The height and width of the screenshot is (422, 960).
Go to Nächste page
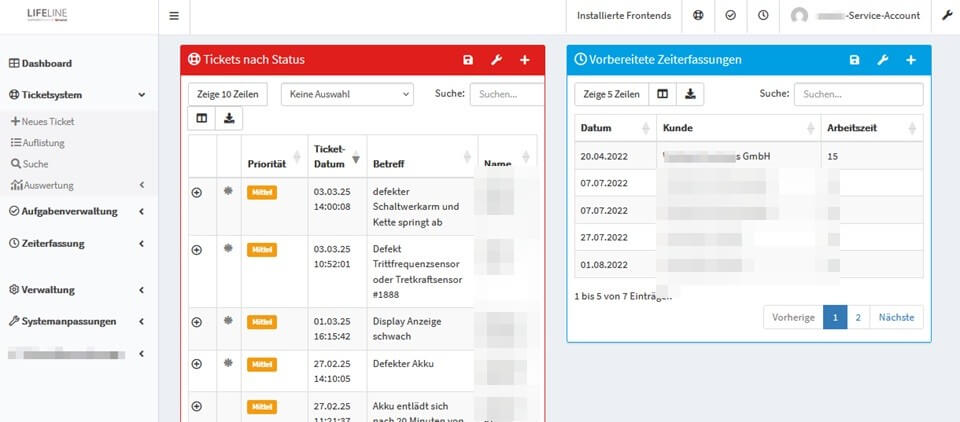[896, 317]
